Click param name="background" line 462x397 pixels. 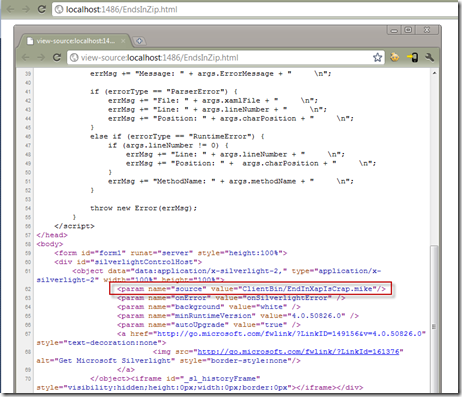pyautogui.click(x=209, y=307)
